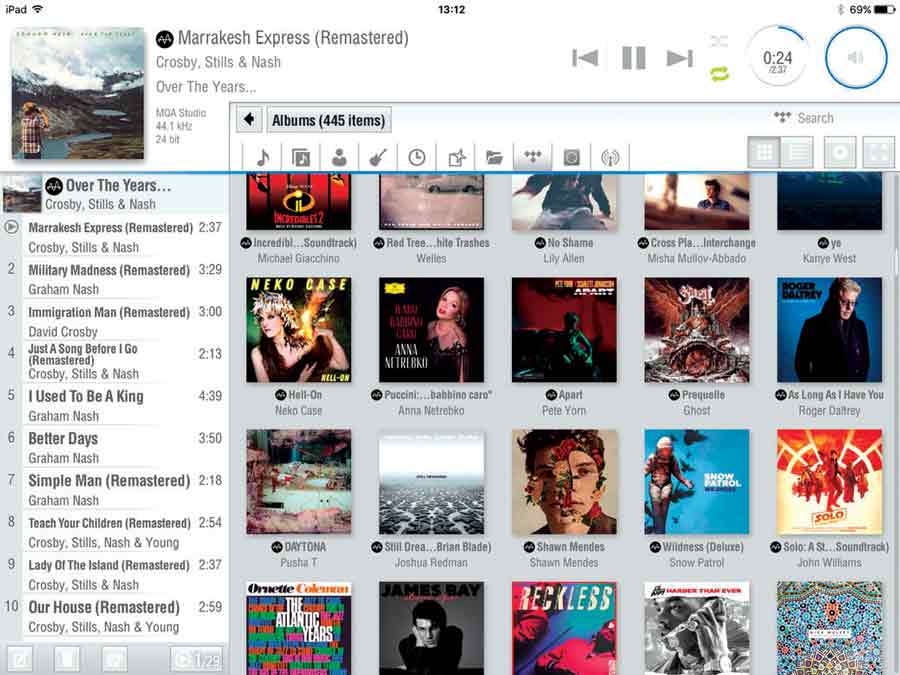Open the note-with-star icon tab

456,157
